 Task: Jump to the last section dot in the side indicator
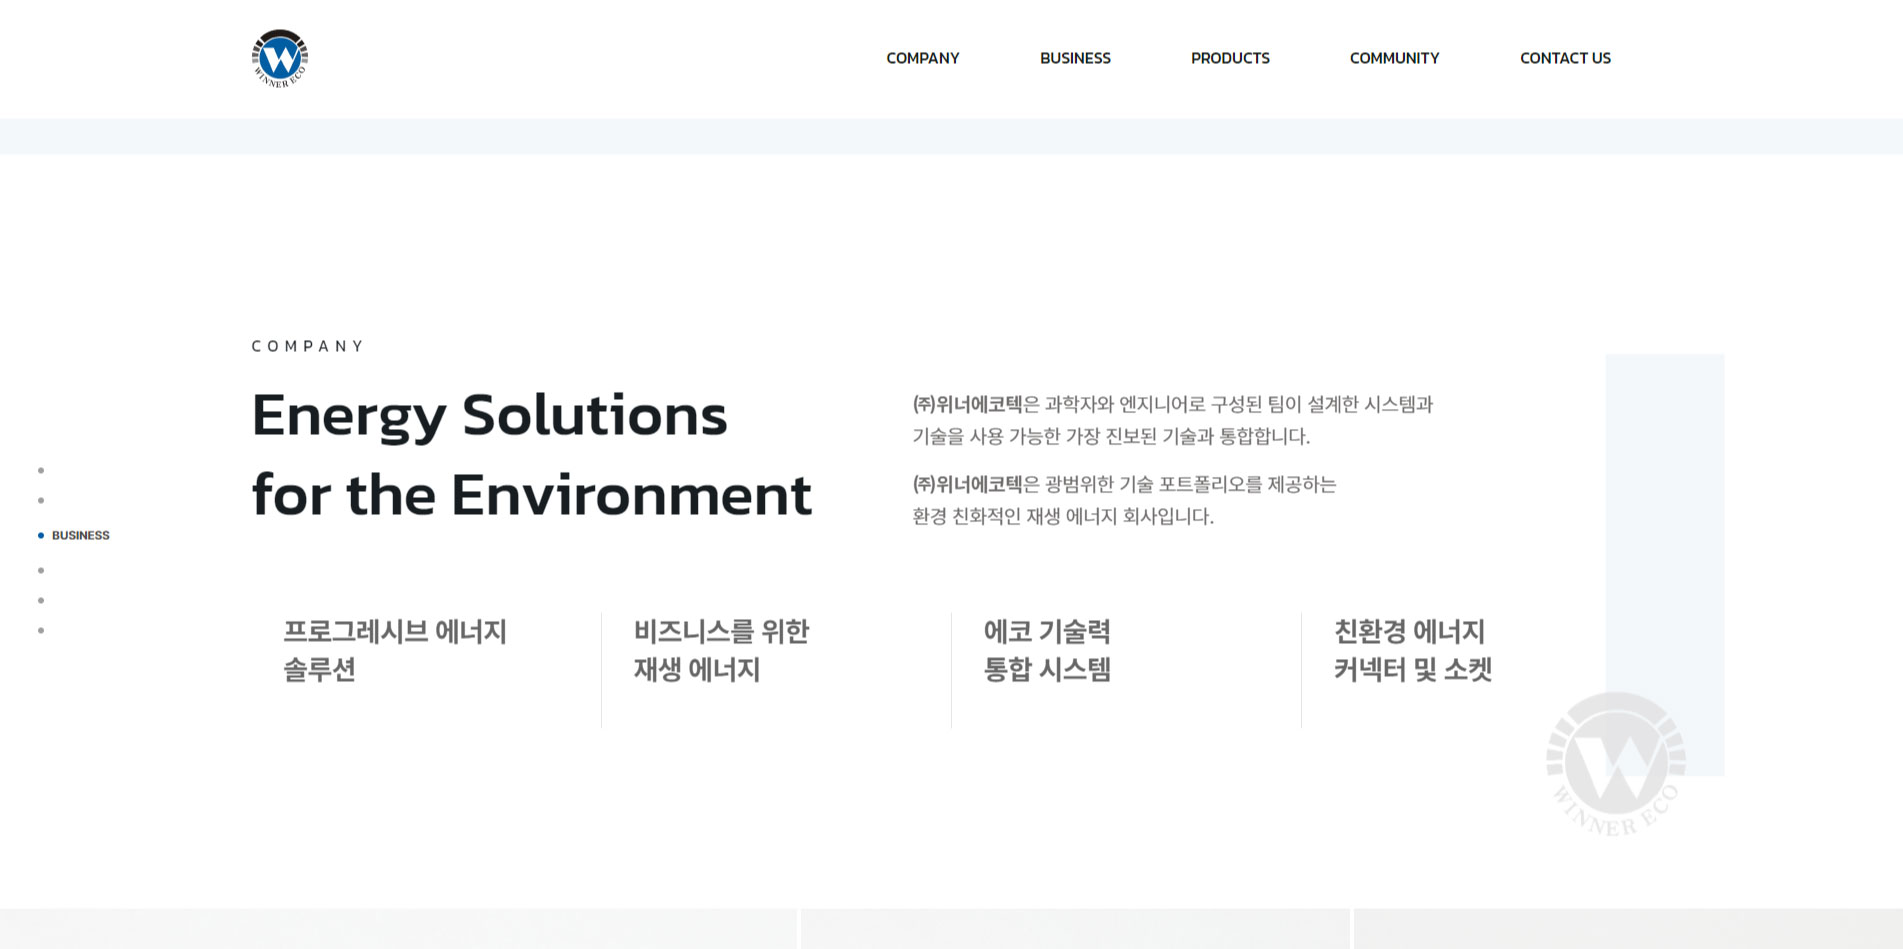click(41, 630)
